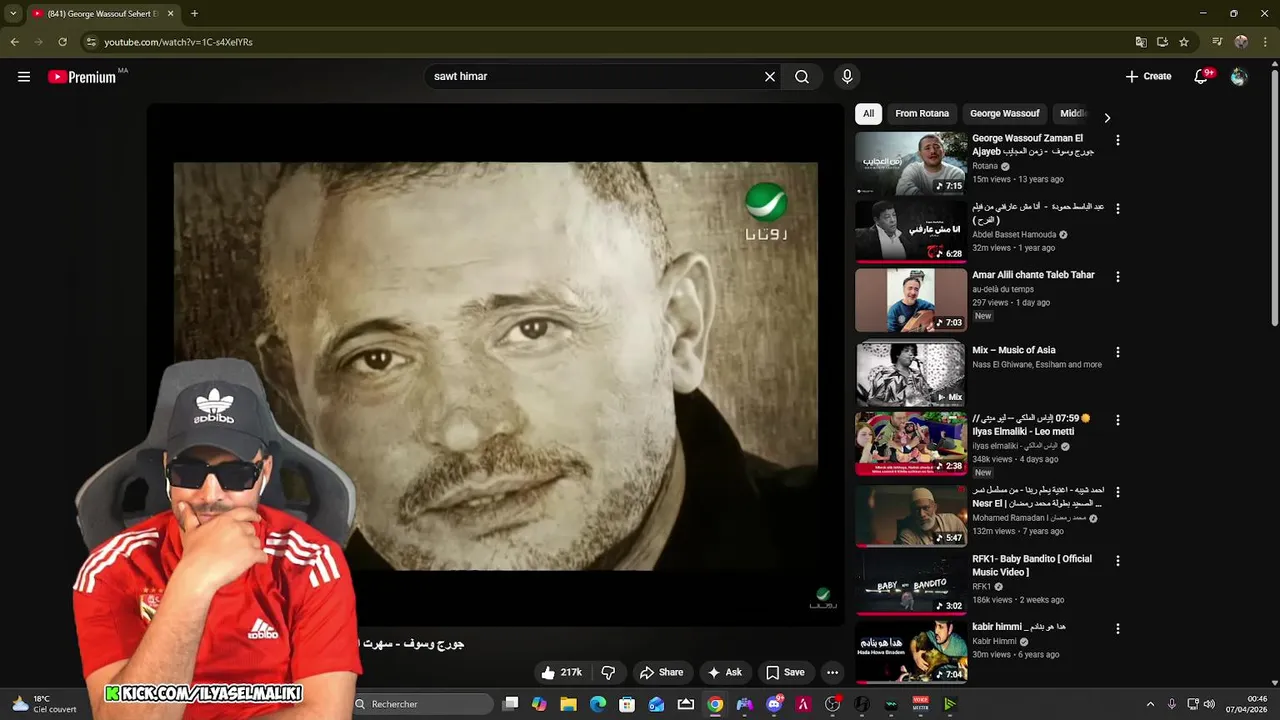1280x720 pixels.
Task: Open Chrome three-dot menu
Action: click(x=1265, y=42)
